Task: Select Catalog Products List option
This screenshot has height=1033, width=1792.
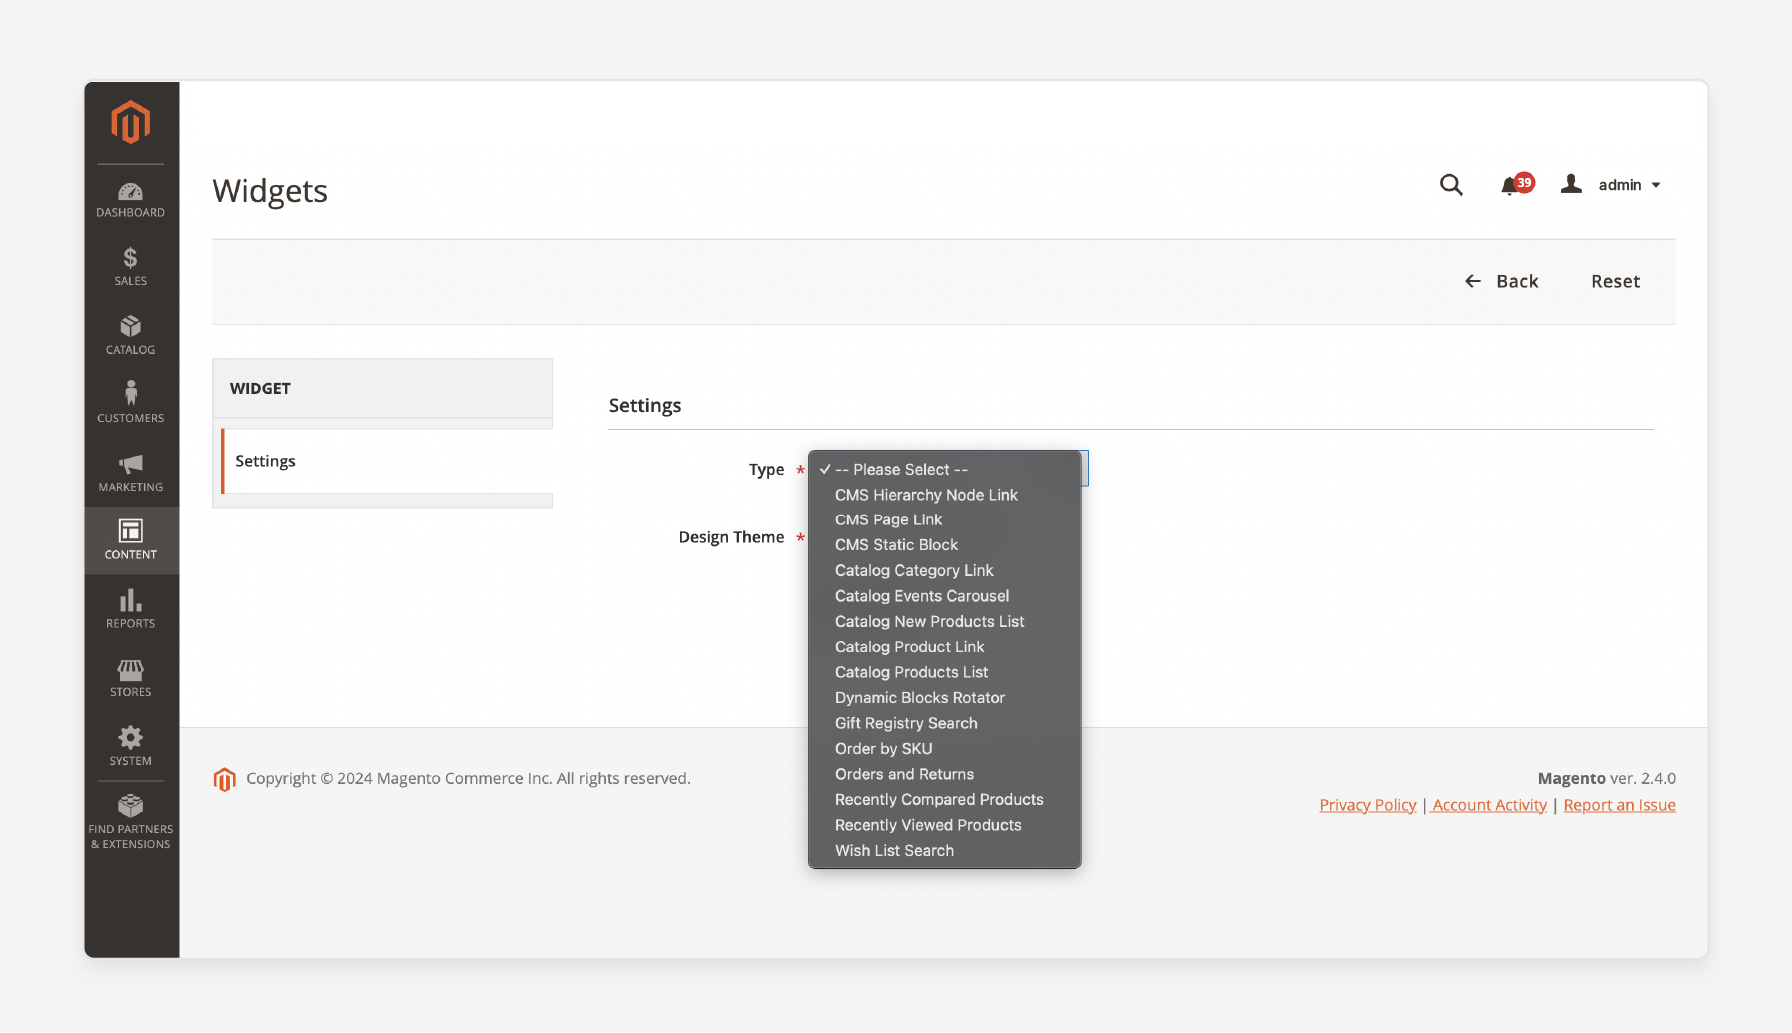Action: click(x=944, y=673)
